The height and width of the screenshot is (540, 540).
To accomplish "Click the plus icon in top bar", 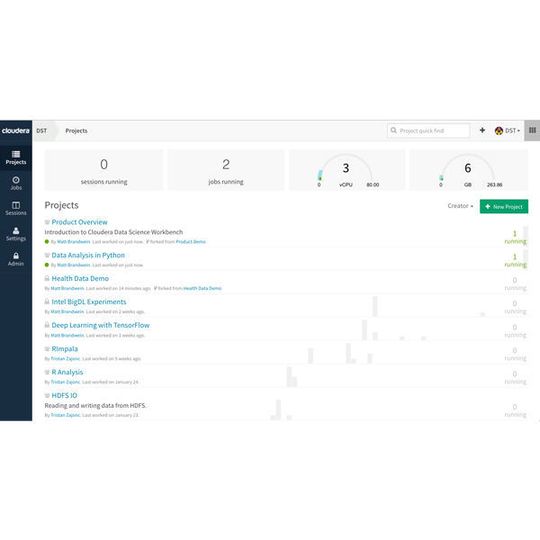I will pyautogui.click(x=482, y=130).
